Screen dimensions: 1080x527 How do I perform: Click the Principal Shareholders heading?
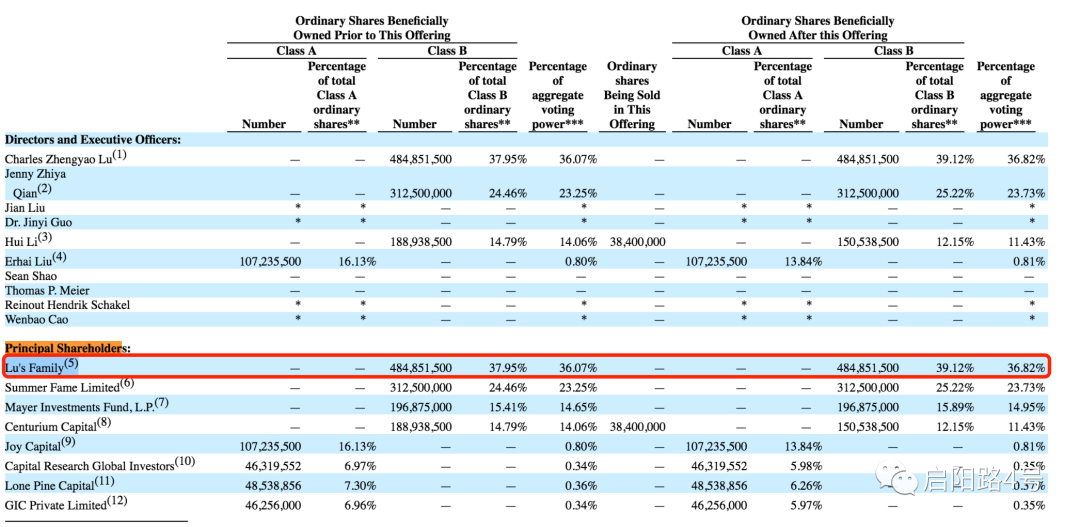[x=63, y=349]
